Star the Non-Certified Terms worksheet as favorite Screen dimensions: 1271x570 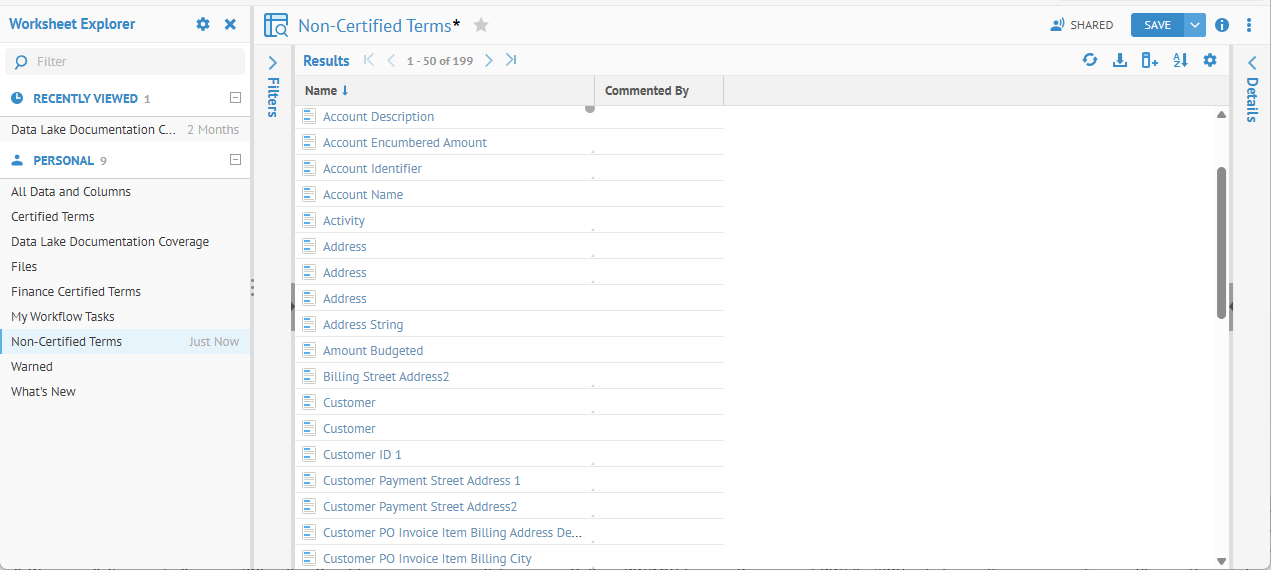pyautogui.click(x=481, y=25)
